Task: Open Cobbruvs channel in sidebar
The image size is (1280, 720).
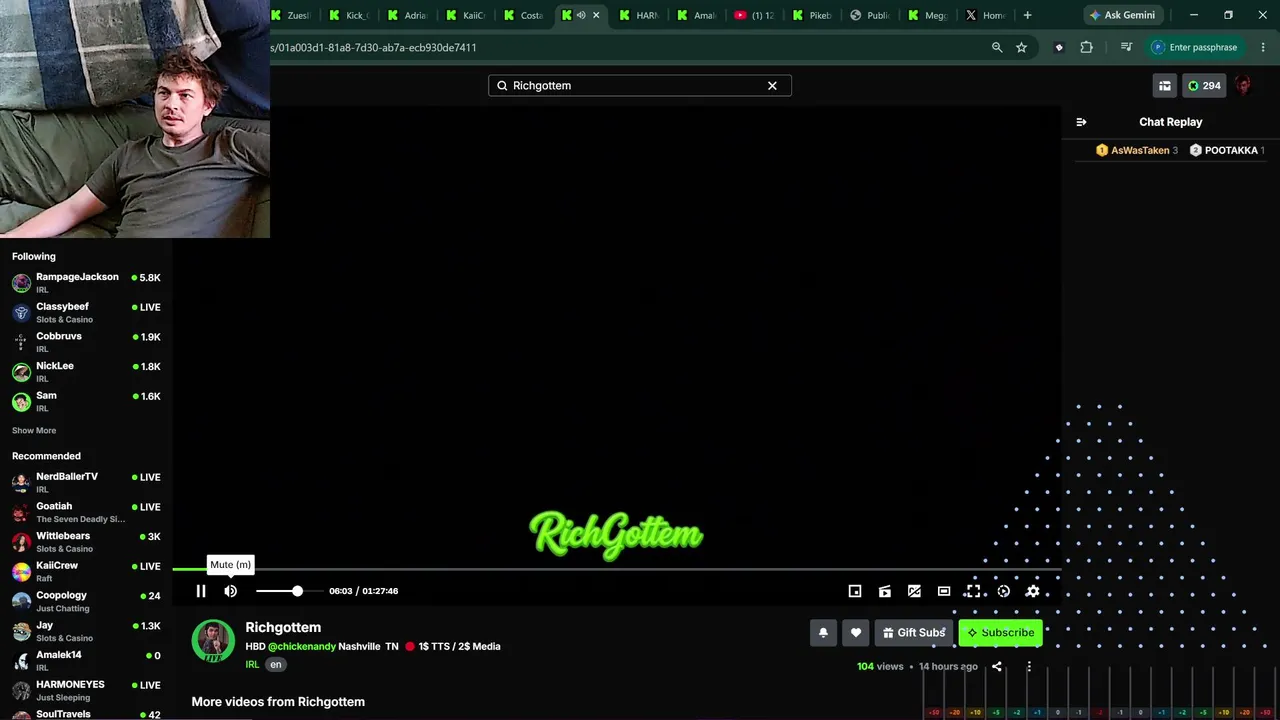Action: coord(86,342)
